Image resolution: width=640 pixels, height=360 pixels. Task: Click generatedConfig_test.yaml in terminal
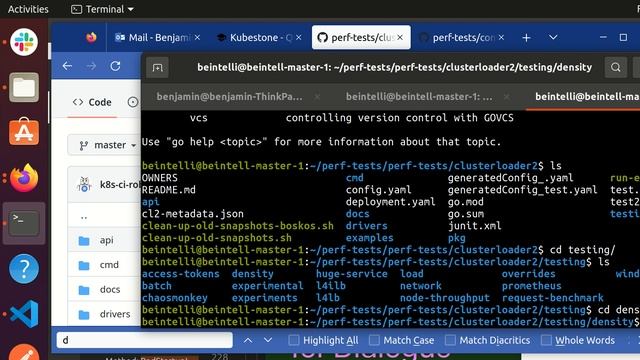click(x=522, y=190)
